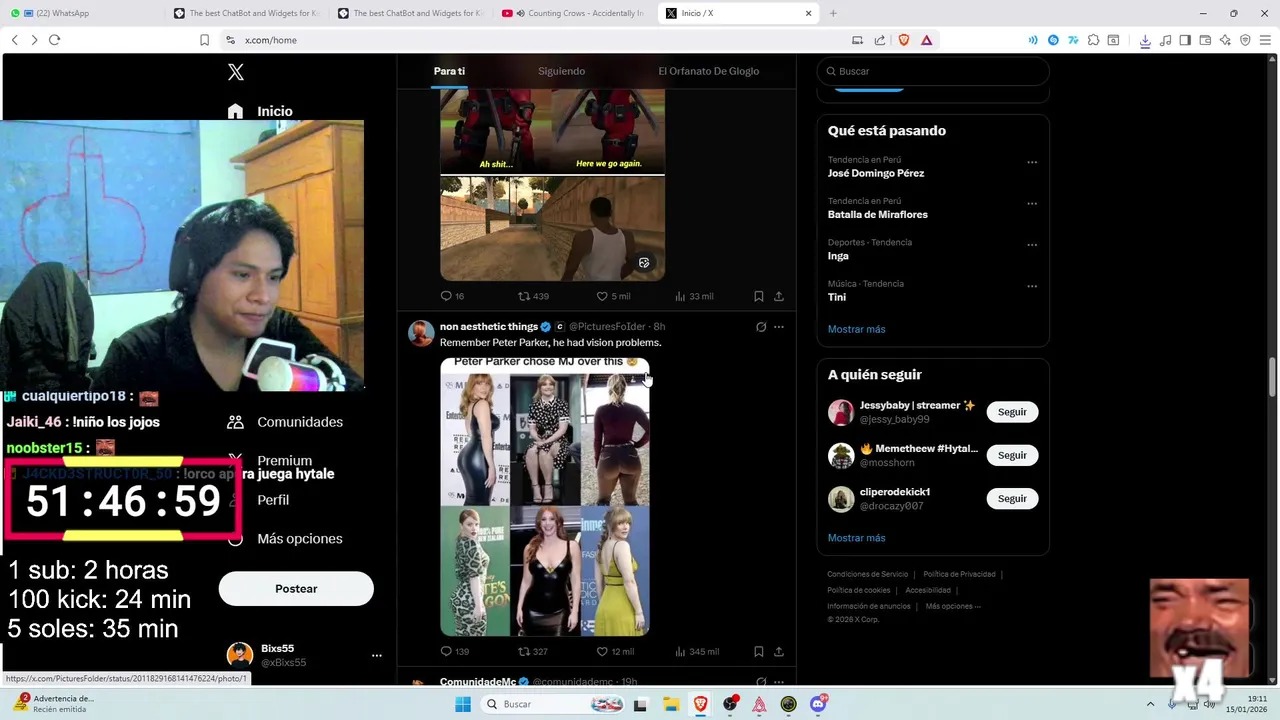Open Discord from the taskbar
Viewport: 1280px width, 720px height.
click(819, 704)
